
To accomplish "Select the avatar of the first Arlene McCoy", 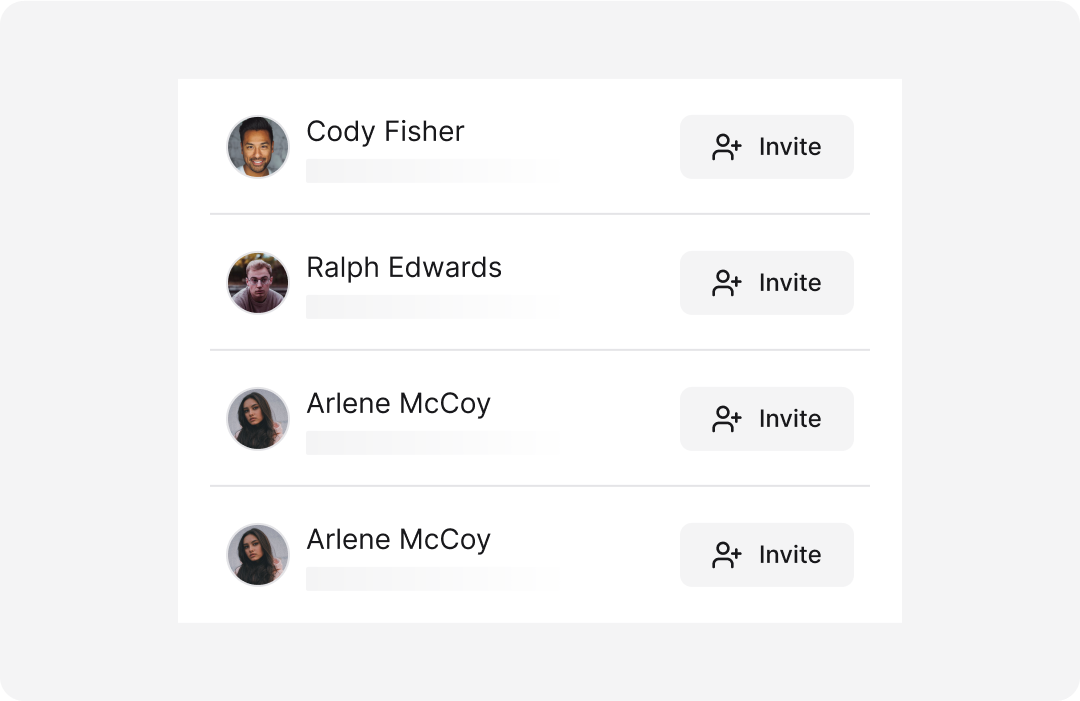I will point(258,419).
